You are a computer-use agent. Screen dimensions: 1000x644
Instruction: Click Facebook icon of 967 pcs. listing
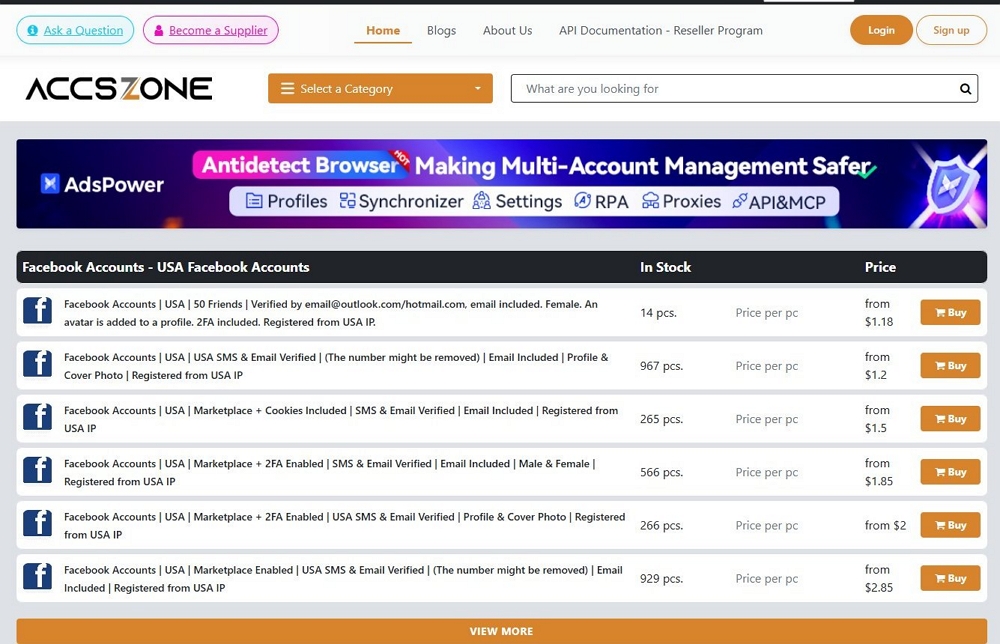38,365
